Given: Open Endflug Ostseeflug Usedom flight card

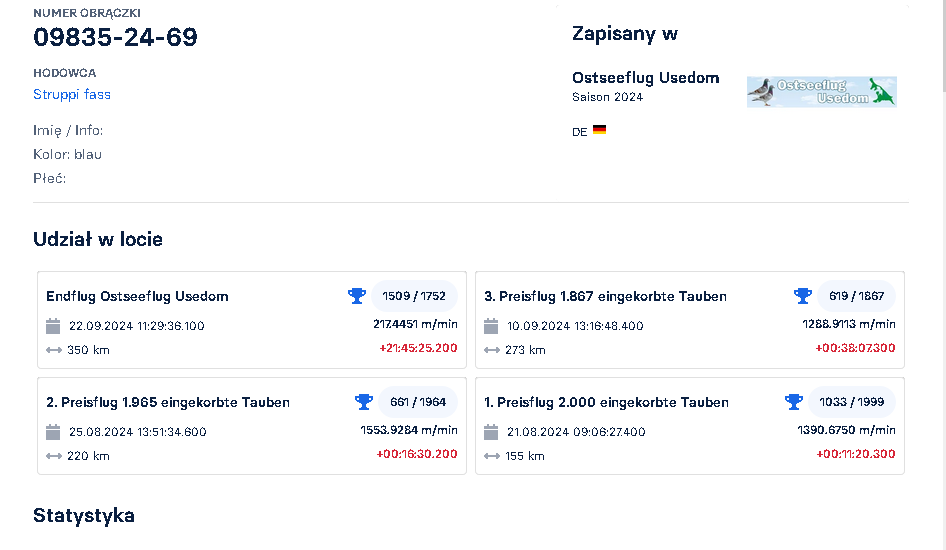Looking at the screenshot, I should click(x=137, y=296).
